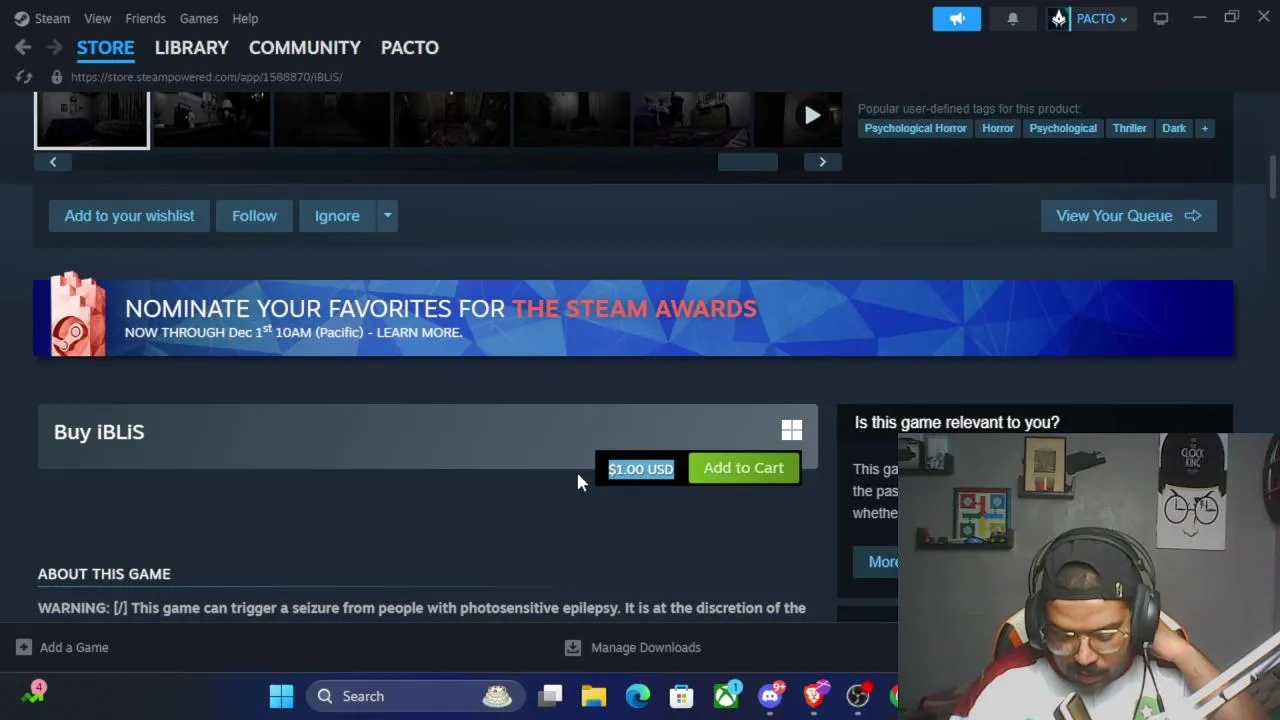Open OBS Studio from taskbar

pos(858,696)
